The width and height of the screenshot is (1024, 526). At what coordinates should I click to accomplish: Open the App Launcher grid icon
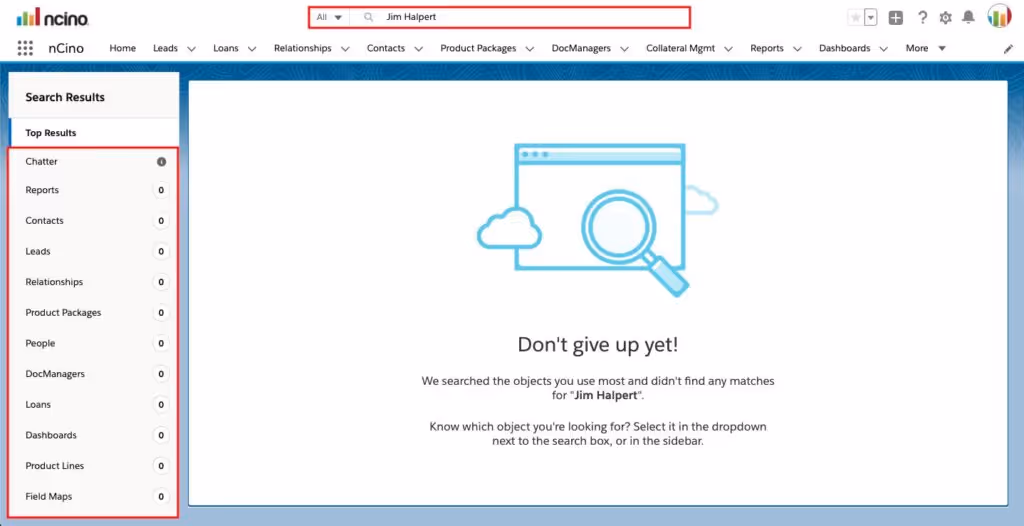[x=25, y=48]
